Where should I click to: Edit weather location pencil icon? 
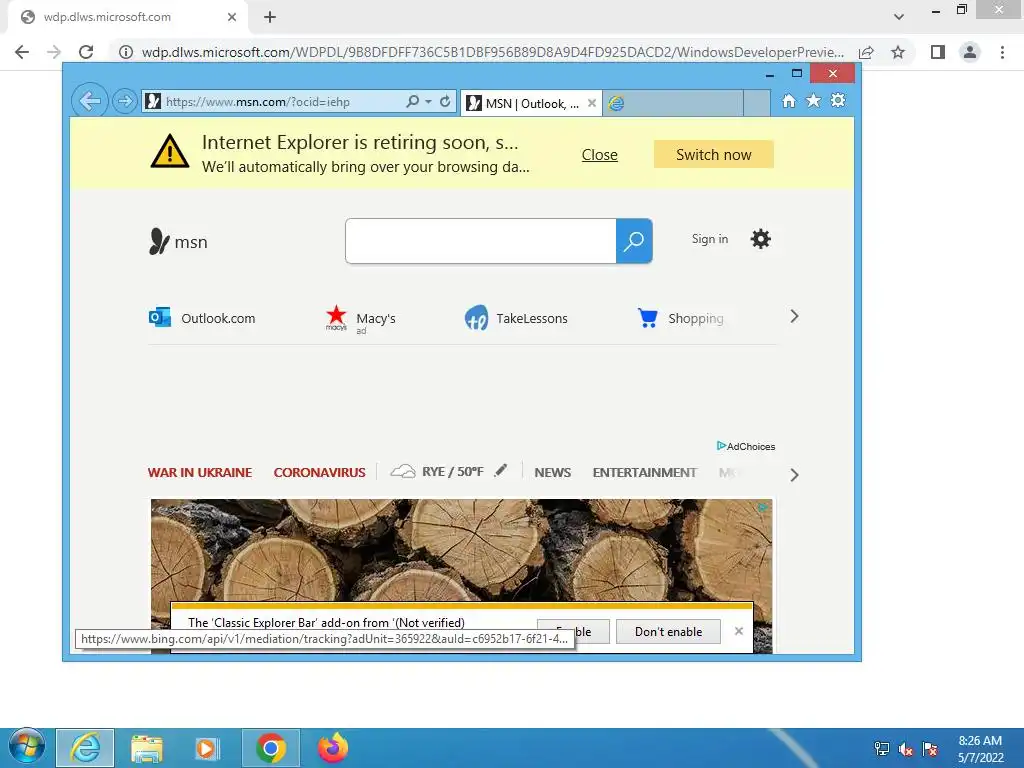500,470
